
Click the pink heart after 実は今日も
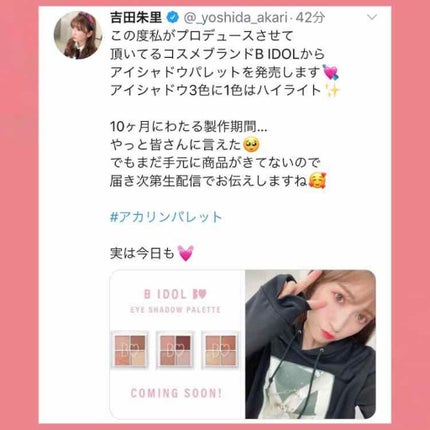[186, 253]
